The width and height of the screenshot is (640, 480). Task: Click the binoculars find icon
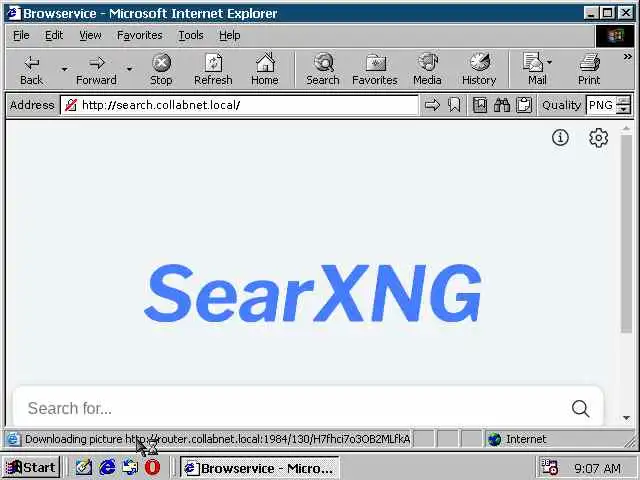pos(502,105)
